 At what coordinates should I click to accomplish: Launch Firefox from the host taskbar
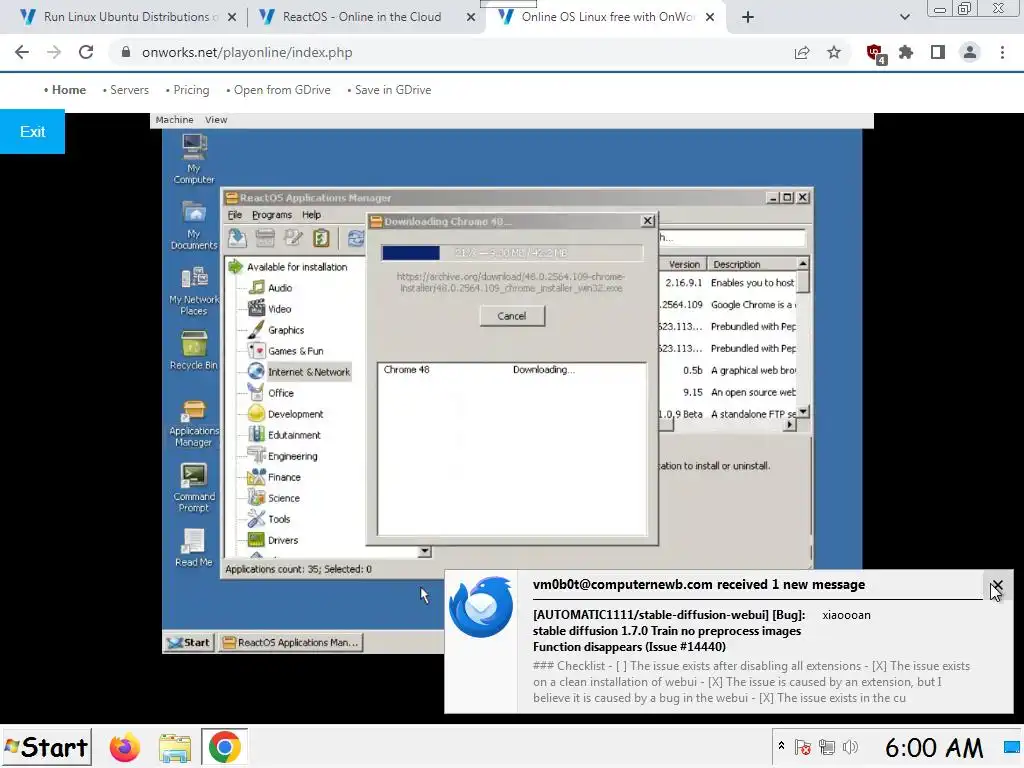[x=125, y=747]
